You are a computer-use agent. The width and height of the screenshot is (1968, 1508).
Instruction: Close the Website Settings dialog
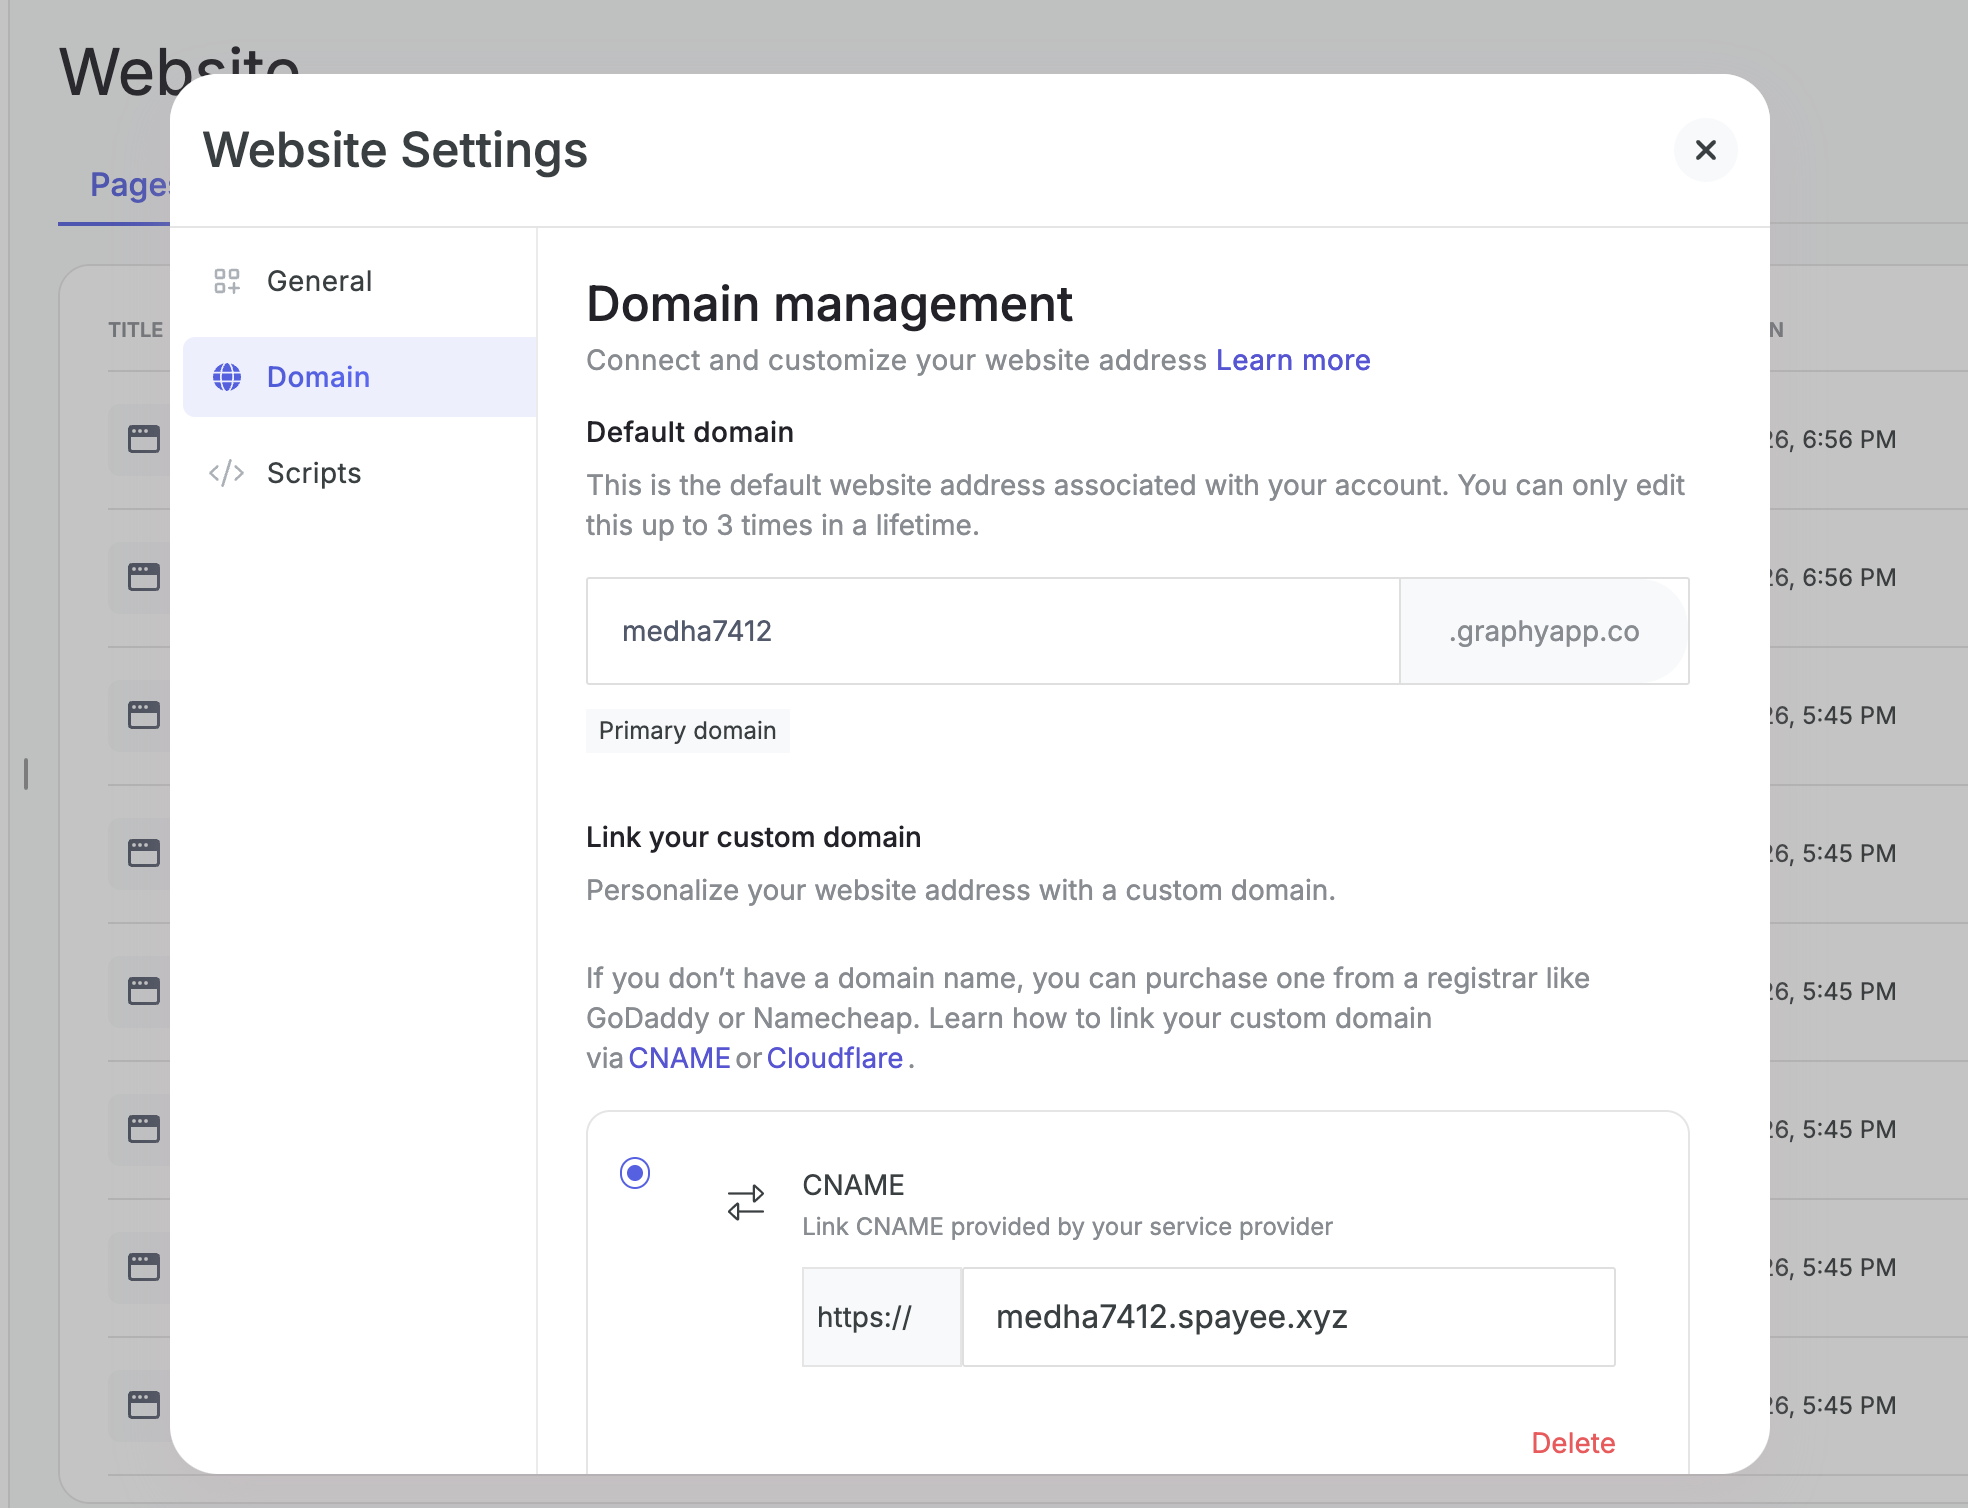[1705, 150]
